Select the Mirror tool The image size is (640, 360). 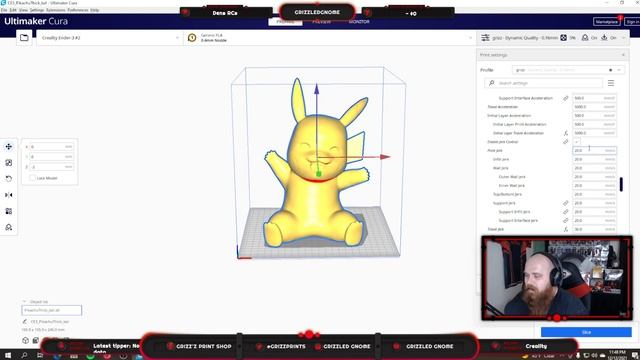[x=9, y=195]
